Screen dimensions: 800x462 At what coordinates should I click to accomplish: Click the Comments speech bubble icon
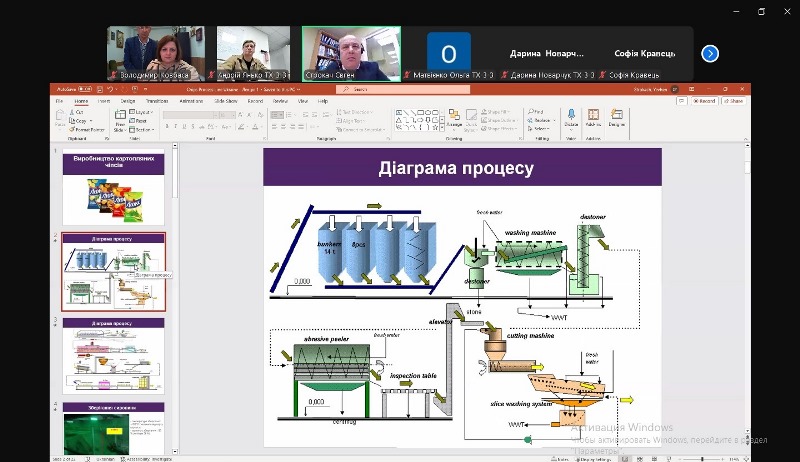click(x=682, y=101)
